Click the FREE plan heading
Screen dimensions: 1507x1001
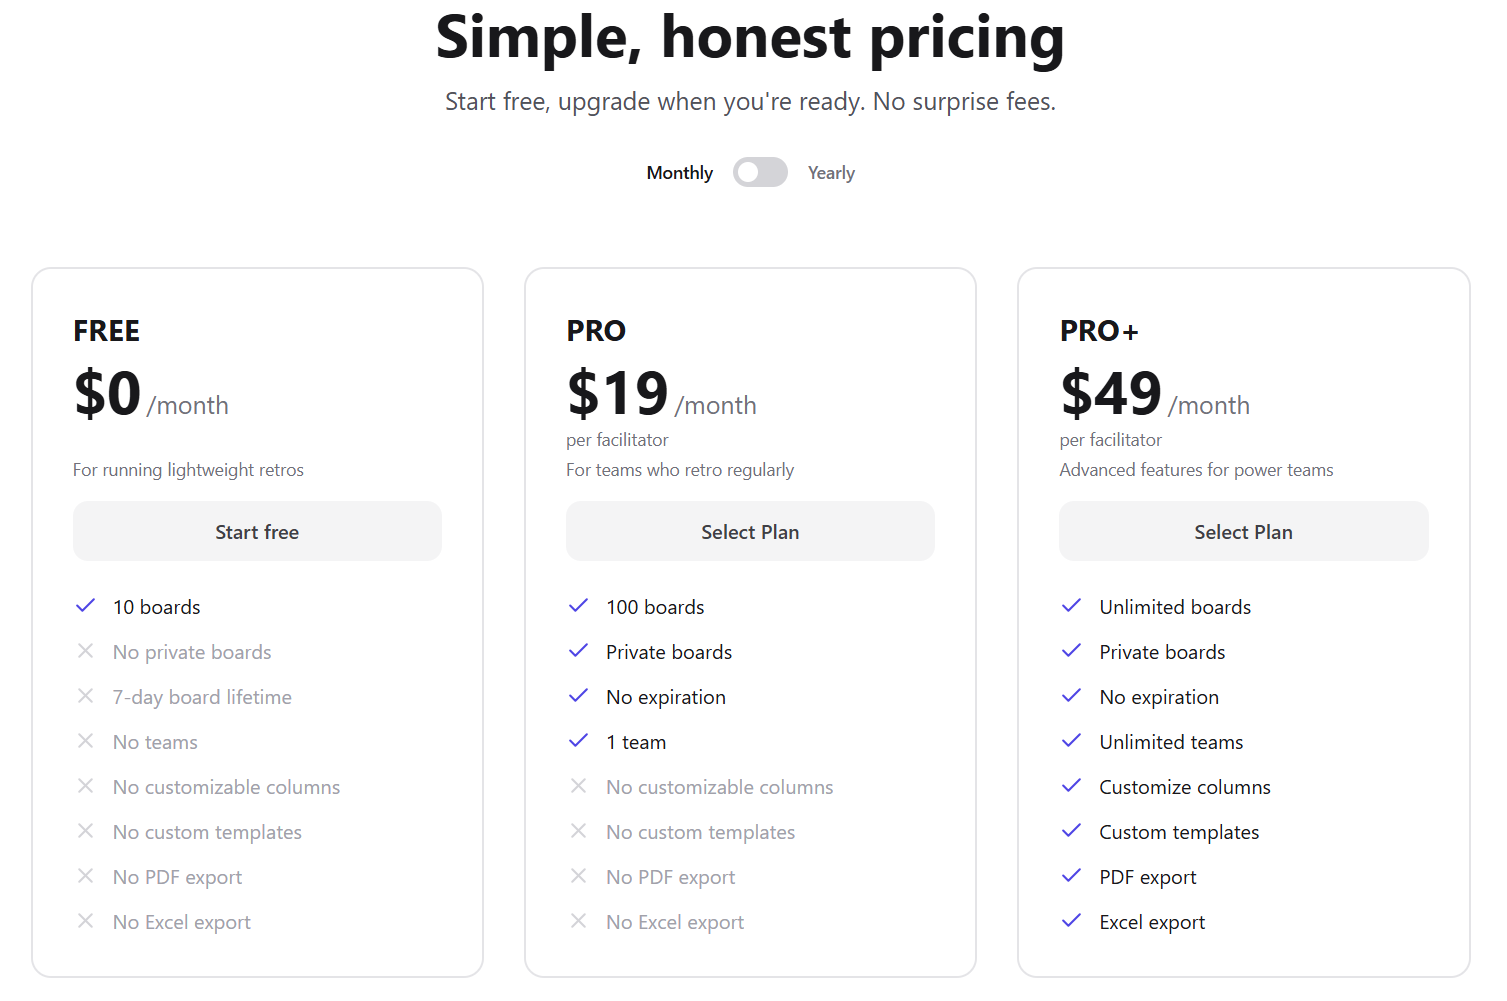click(x=106, y=331)
